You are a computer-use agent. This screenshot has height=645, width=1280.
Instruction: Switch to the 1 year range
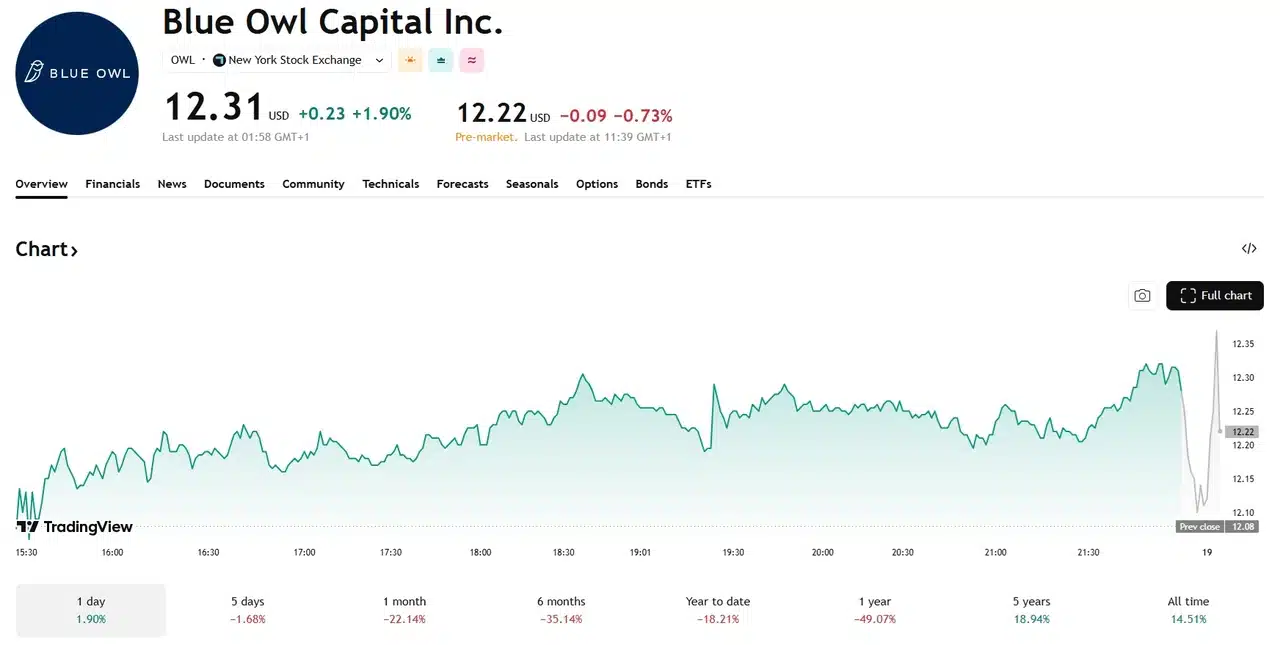(x=875, y=610)
